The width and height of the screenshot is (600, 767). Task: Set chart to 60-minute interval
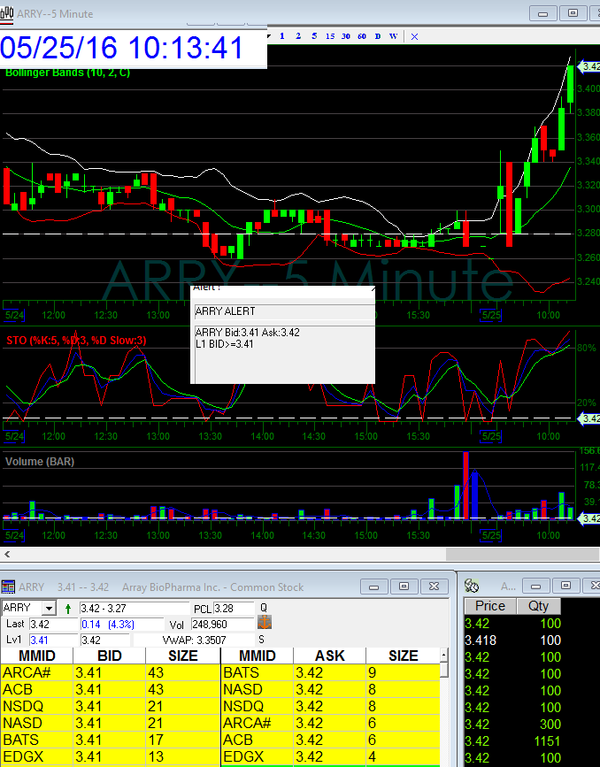pos(361,36)
